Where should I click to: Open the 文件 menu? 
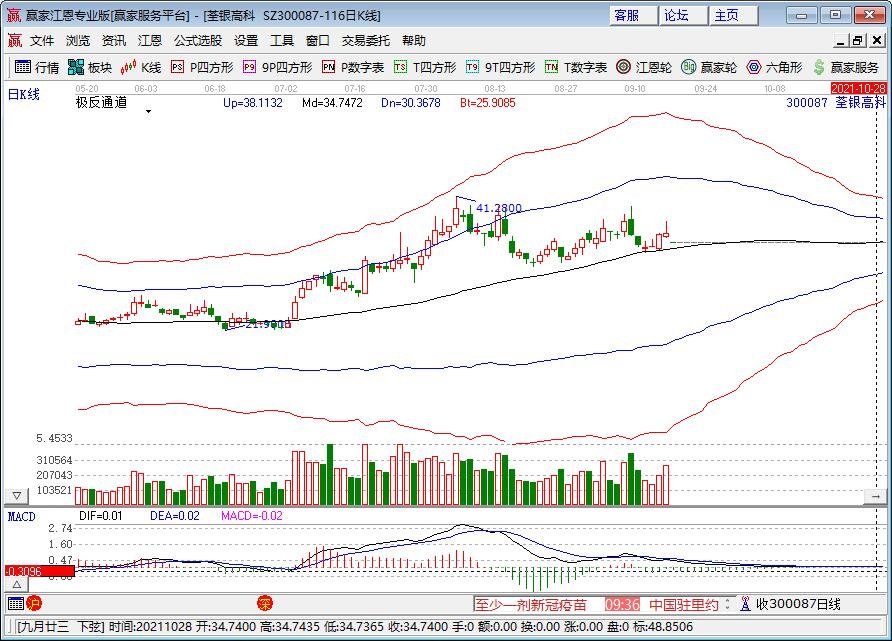pos(42,41)
